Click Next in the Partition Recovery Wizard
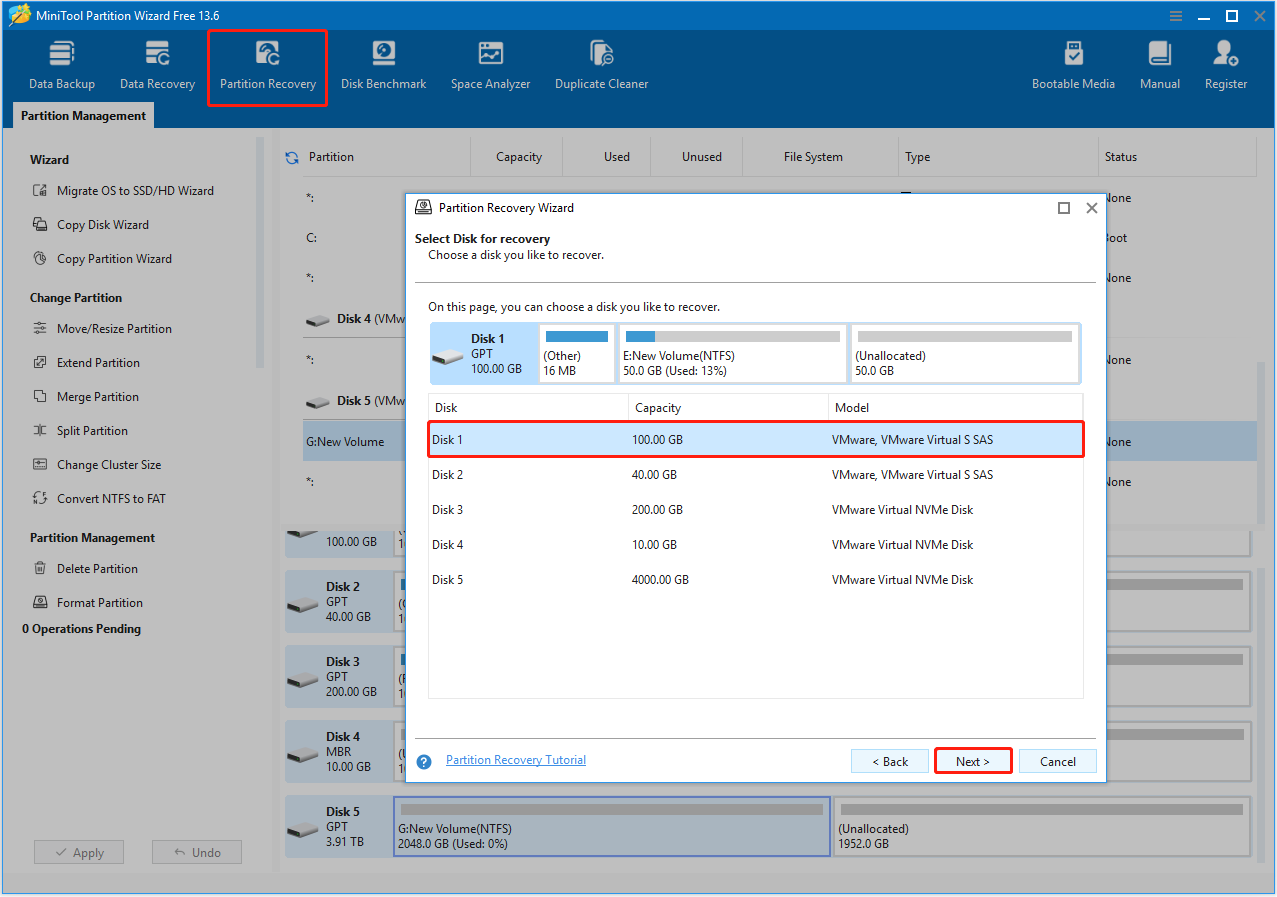This screenshot has width=1277, height=897. click(971, 760)
